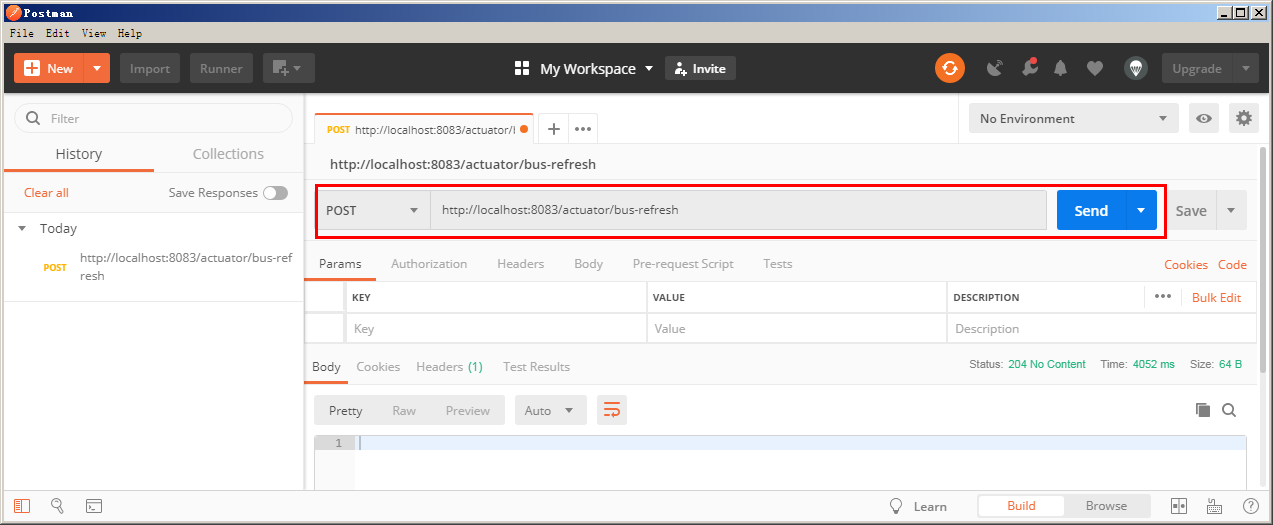Open keyboard shortcuts icon in status bar
Viewport: 1273px width, 525px height.
tap(1215, 506)
